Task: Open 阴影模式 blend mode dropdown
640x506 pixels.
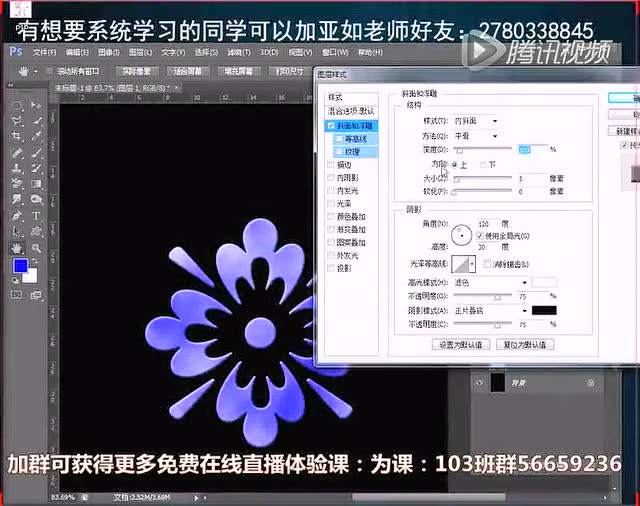Action: [491, 311]
